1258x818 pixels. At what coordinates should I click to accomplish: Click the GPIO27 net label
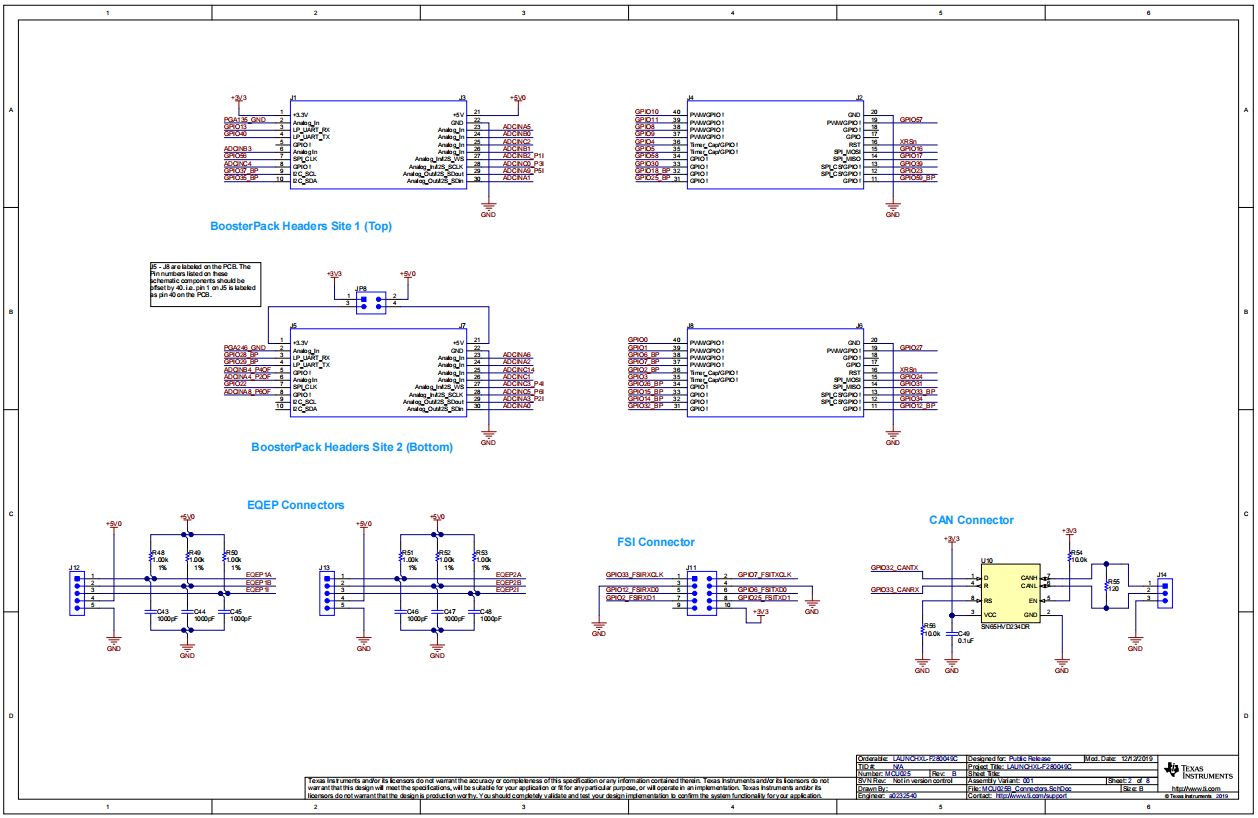click(911, 347)
